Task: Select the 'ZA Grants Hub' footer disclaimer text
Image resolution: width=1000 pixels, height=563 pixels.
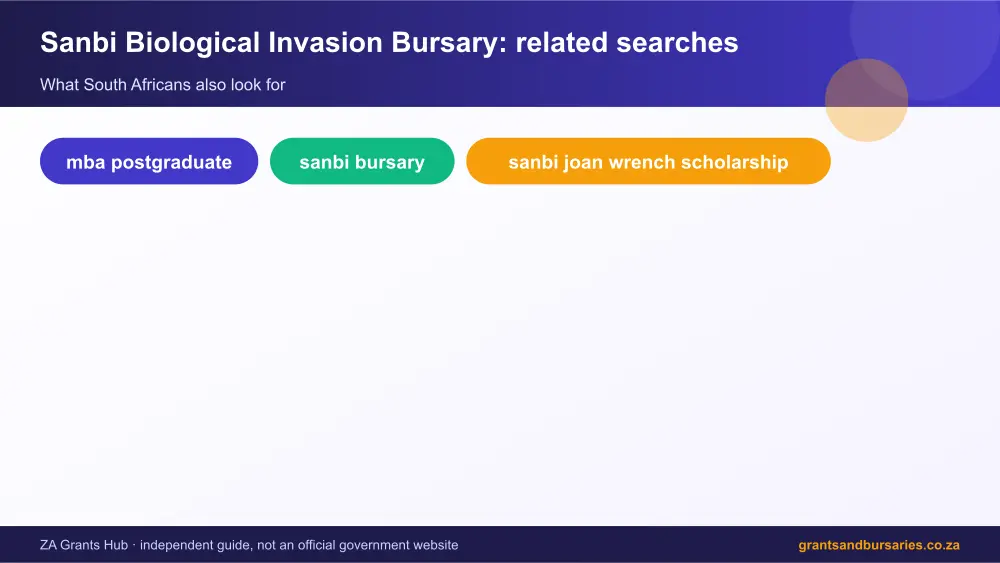Action: (x=249, y=545)
